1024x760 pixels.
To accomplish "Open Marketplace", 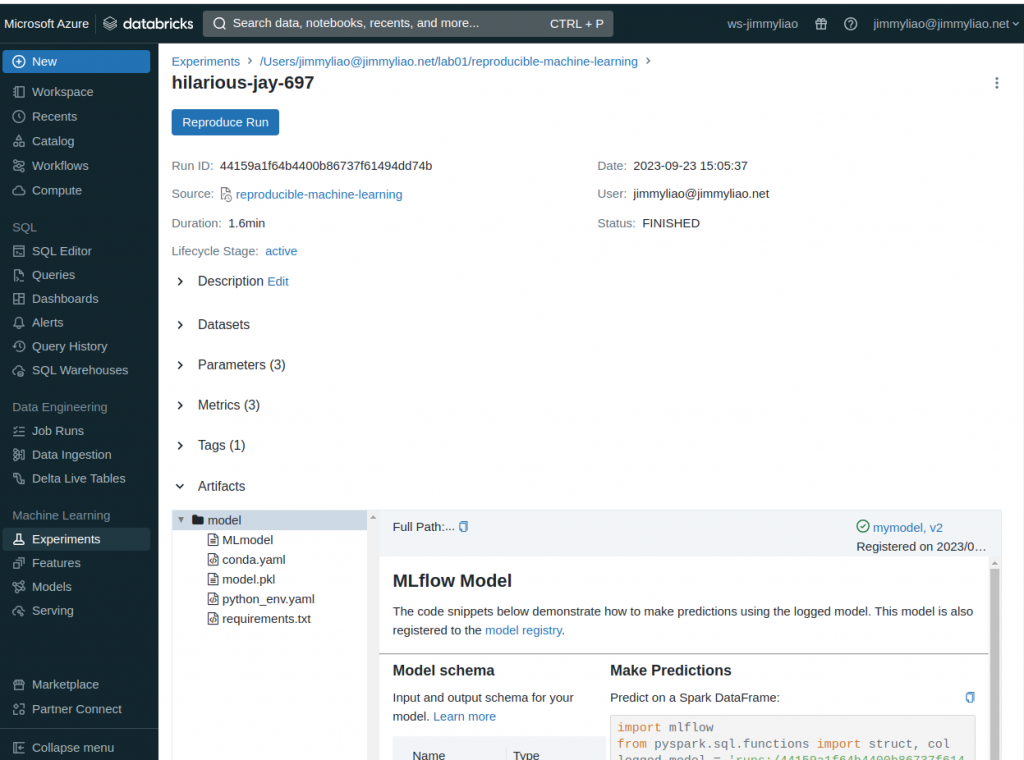I will point(65,685).
